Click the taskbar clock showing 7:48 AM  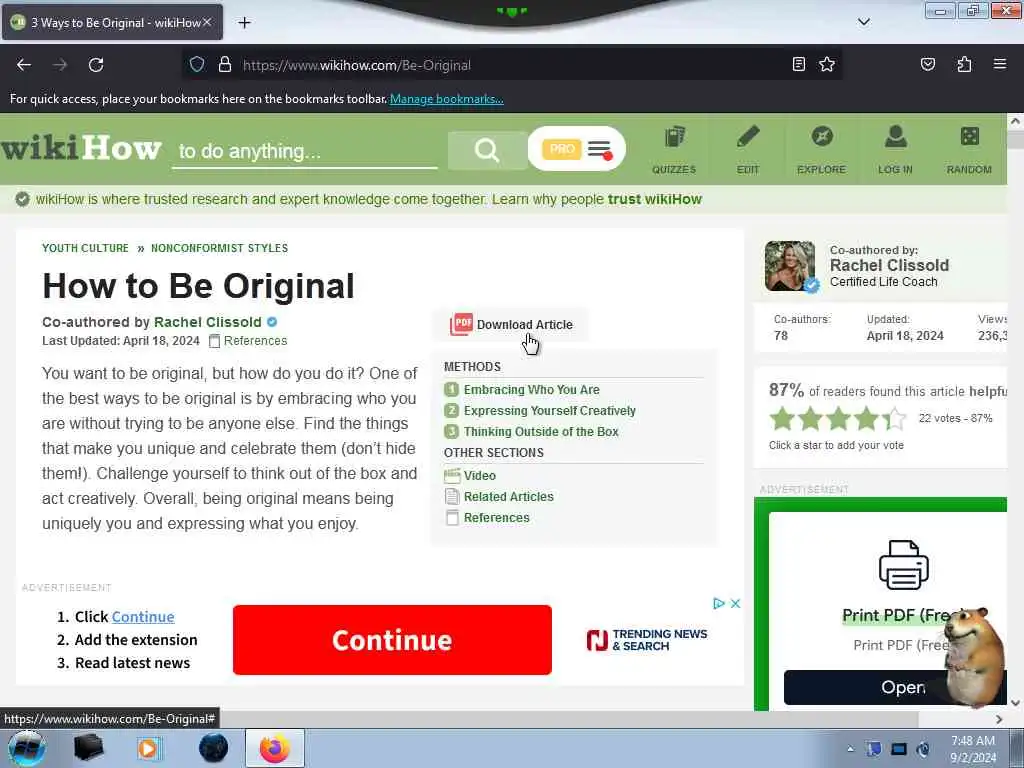[972, 749]
